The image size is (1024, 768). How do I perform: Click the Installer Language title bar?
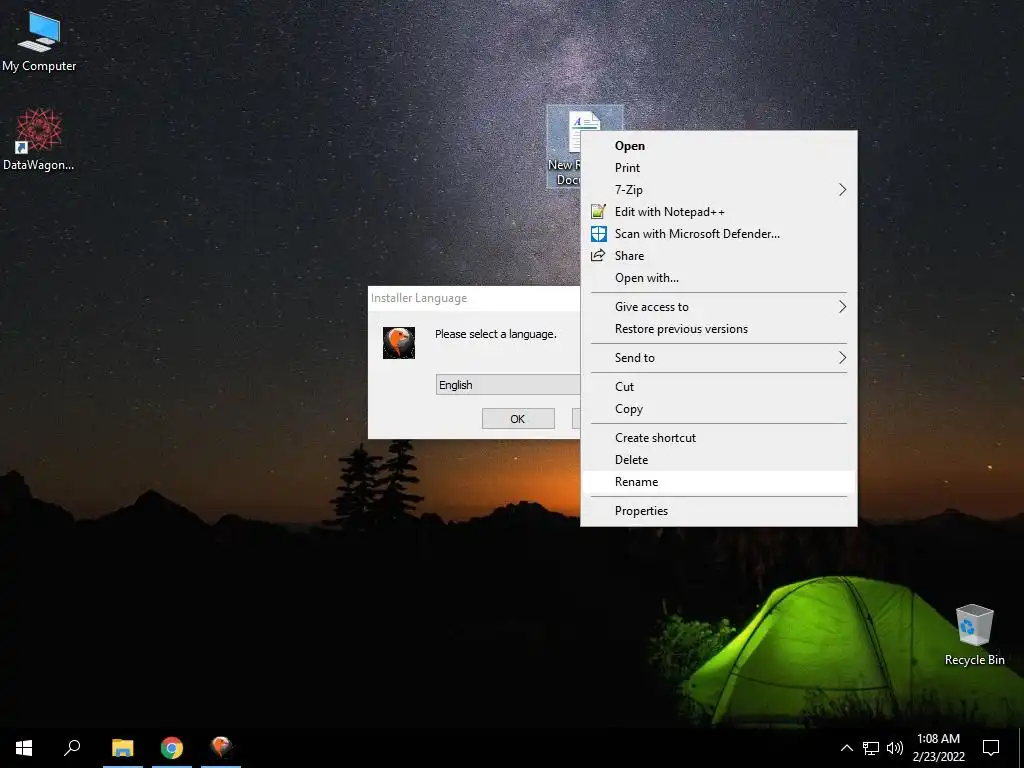pos(473,298)
